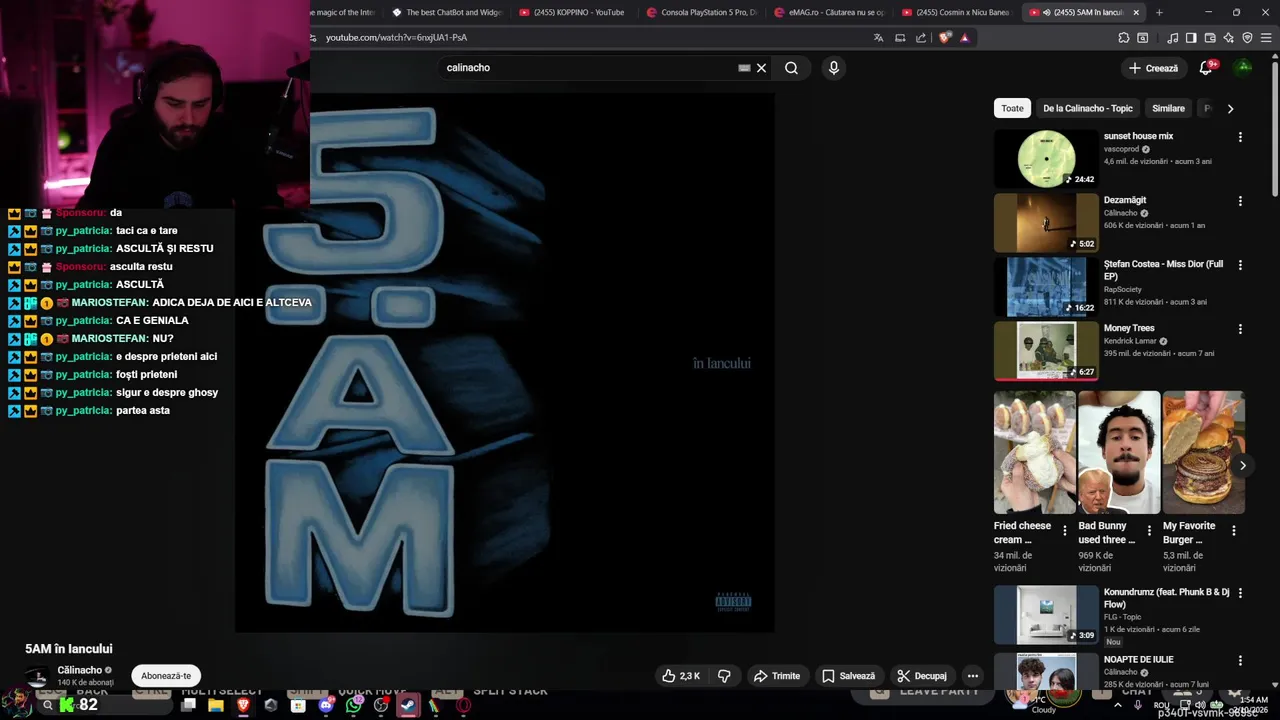Open the media playlist music note icon

(x=1172, y=38)
